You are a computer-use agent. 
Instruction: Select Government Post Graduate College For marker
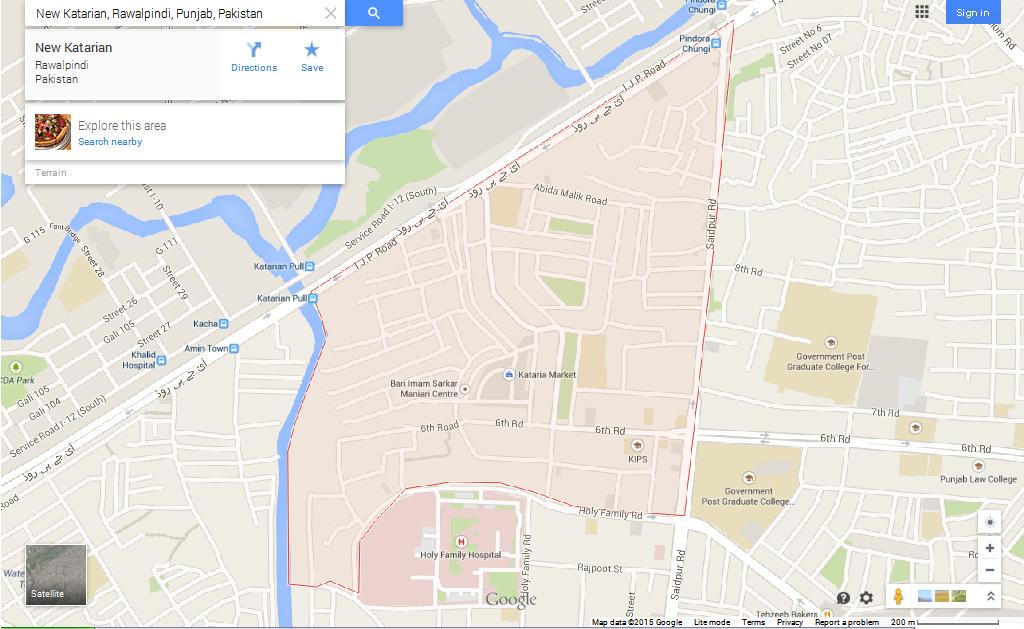(x=831, y=342)
